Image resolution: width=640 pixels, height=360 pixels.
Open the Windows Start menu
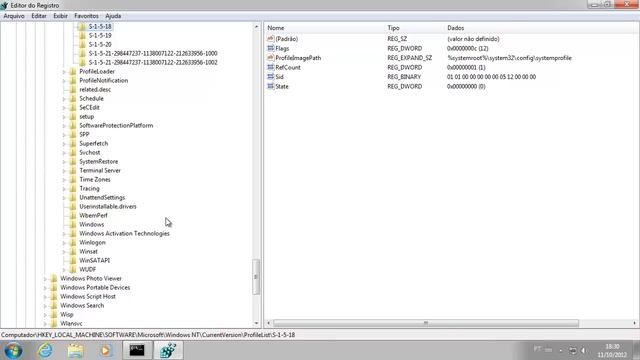tap(13, 351)
